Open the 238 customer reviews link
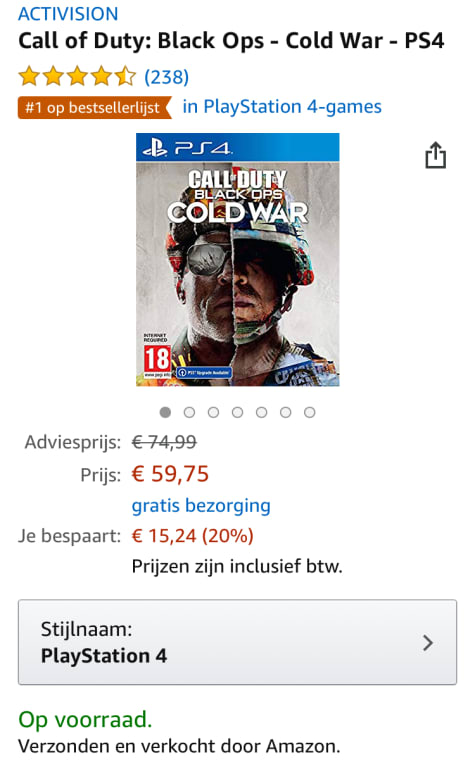475x774 pixels. [x=166, y=77]
